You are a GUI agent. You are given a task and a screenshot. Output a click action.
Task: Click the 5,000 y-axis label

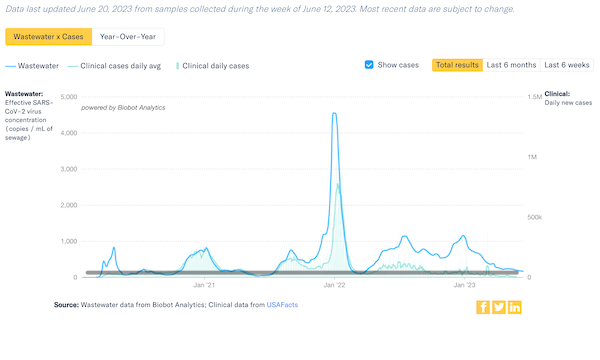[x=69, y=97]
